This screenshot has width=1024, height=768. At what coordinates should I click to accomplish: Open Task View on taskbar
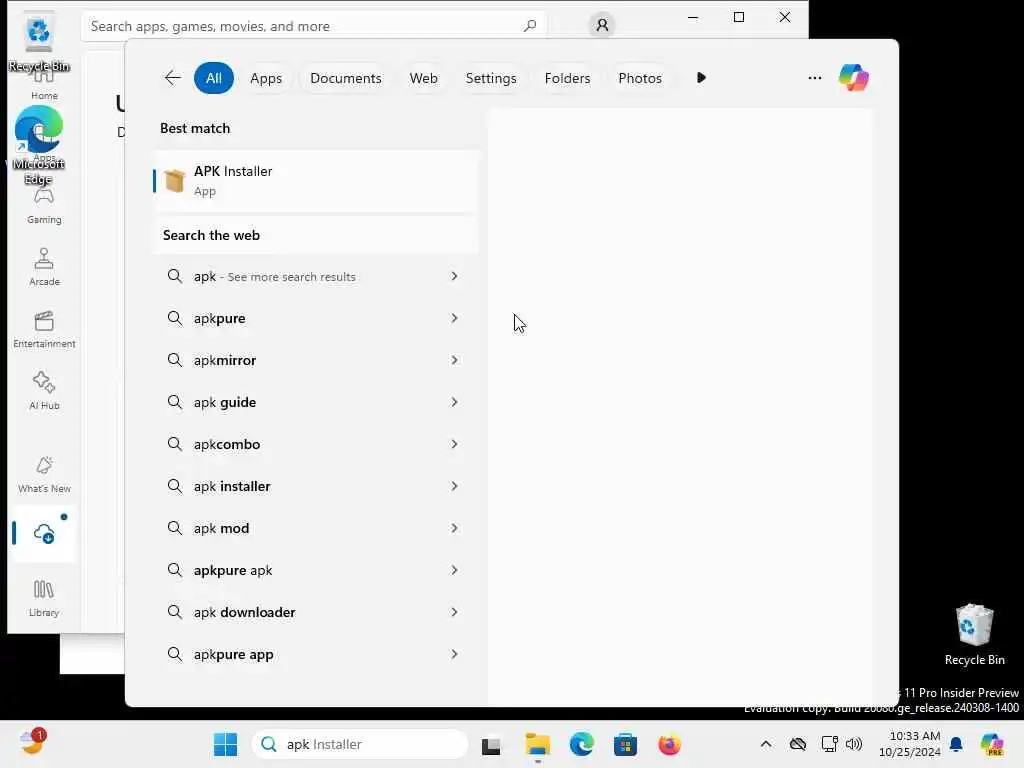(490, 744)
